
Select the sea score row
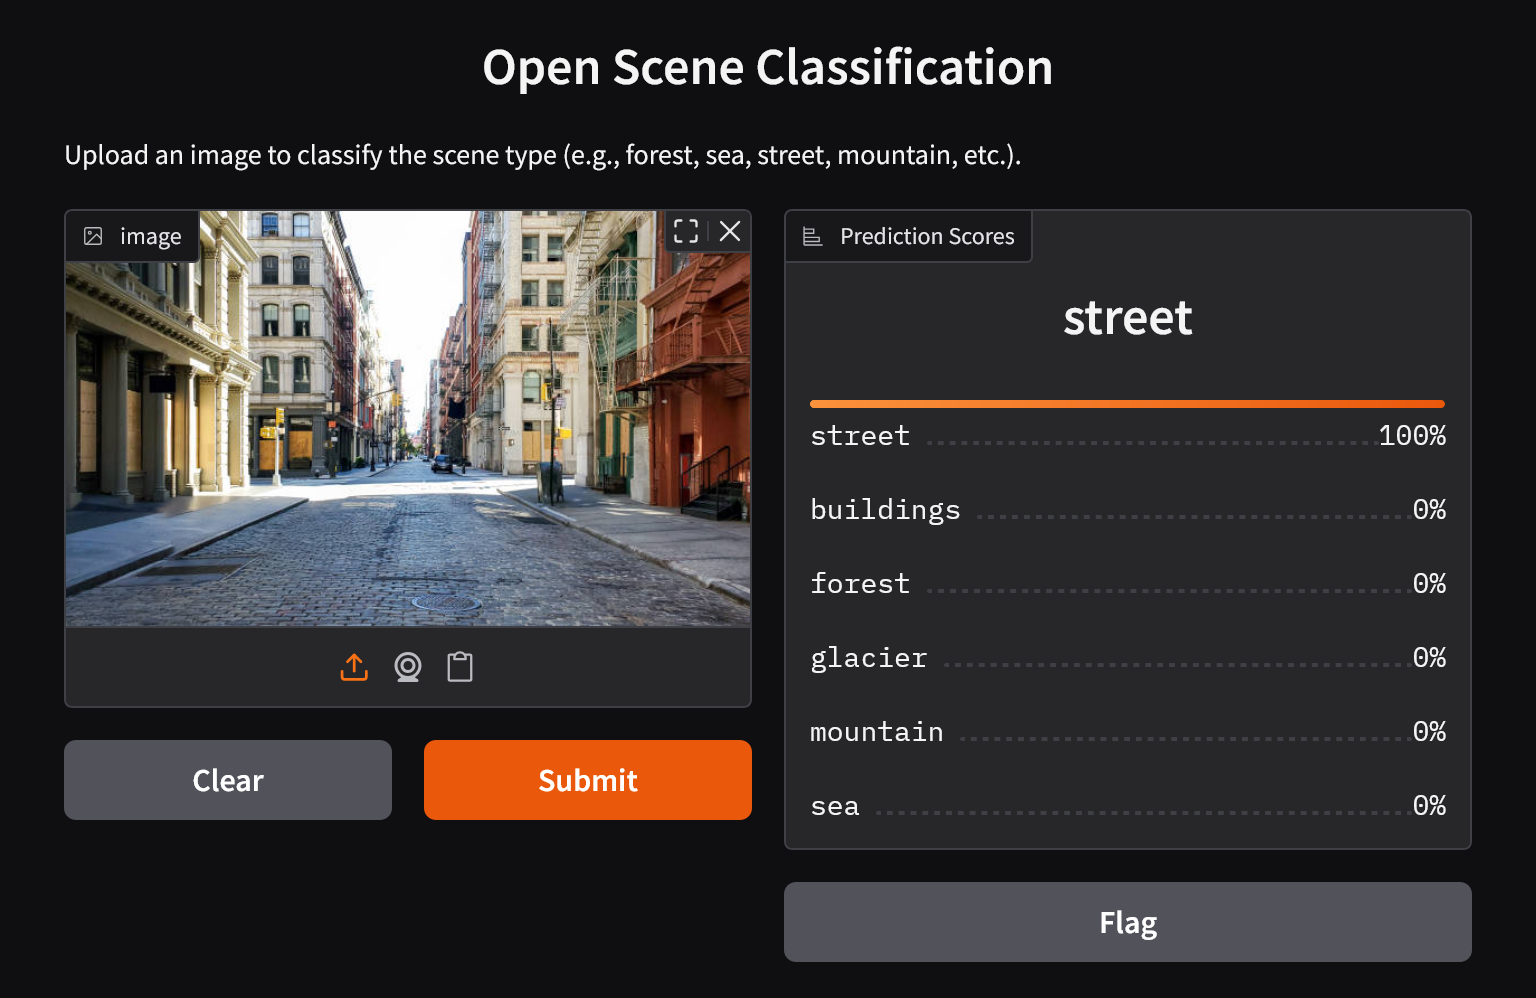tap(1127, 806)
